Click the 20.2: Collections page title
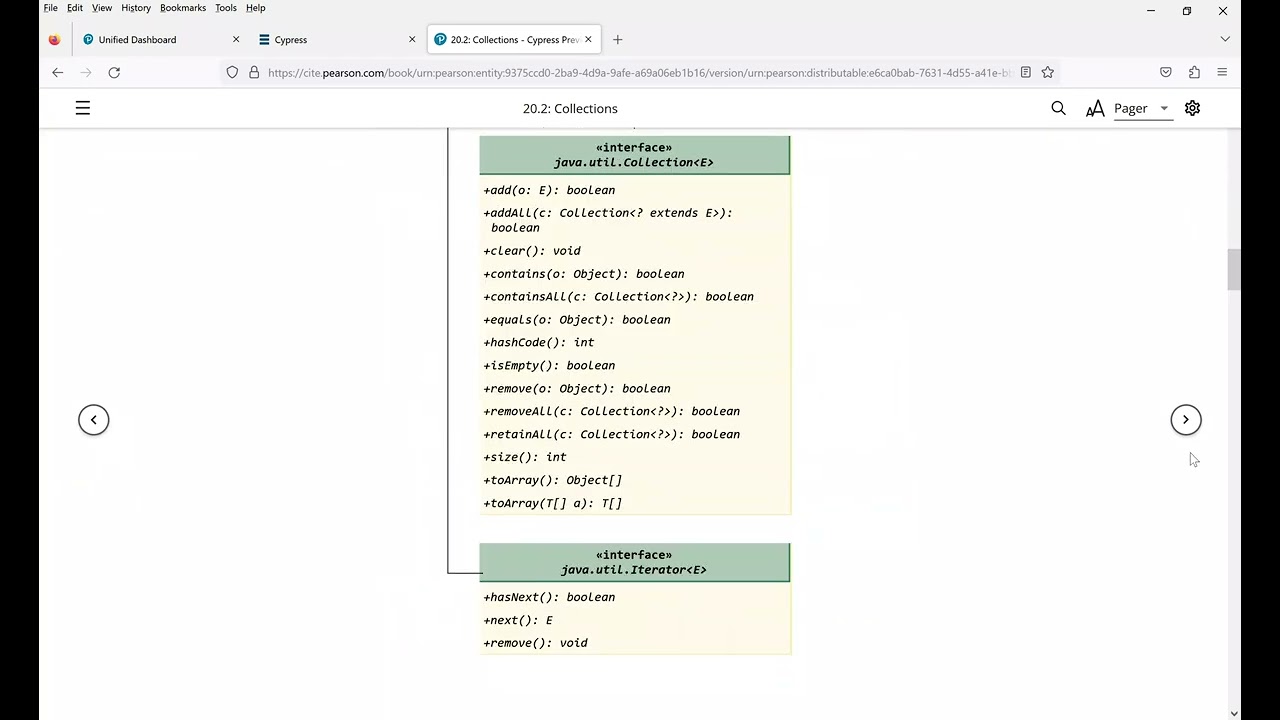 [x=570, y=108]
